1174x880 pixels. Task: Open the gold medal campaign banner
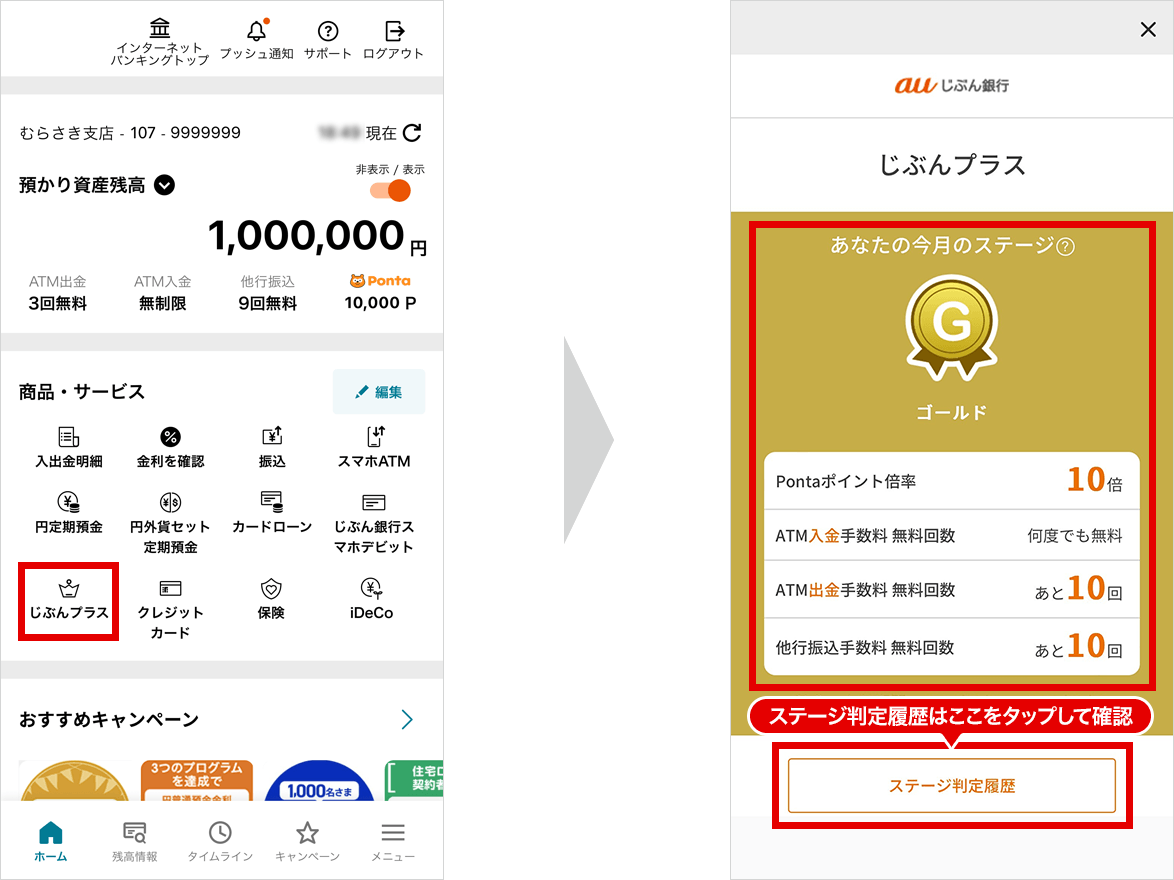coord(74,780)
